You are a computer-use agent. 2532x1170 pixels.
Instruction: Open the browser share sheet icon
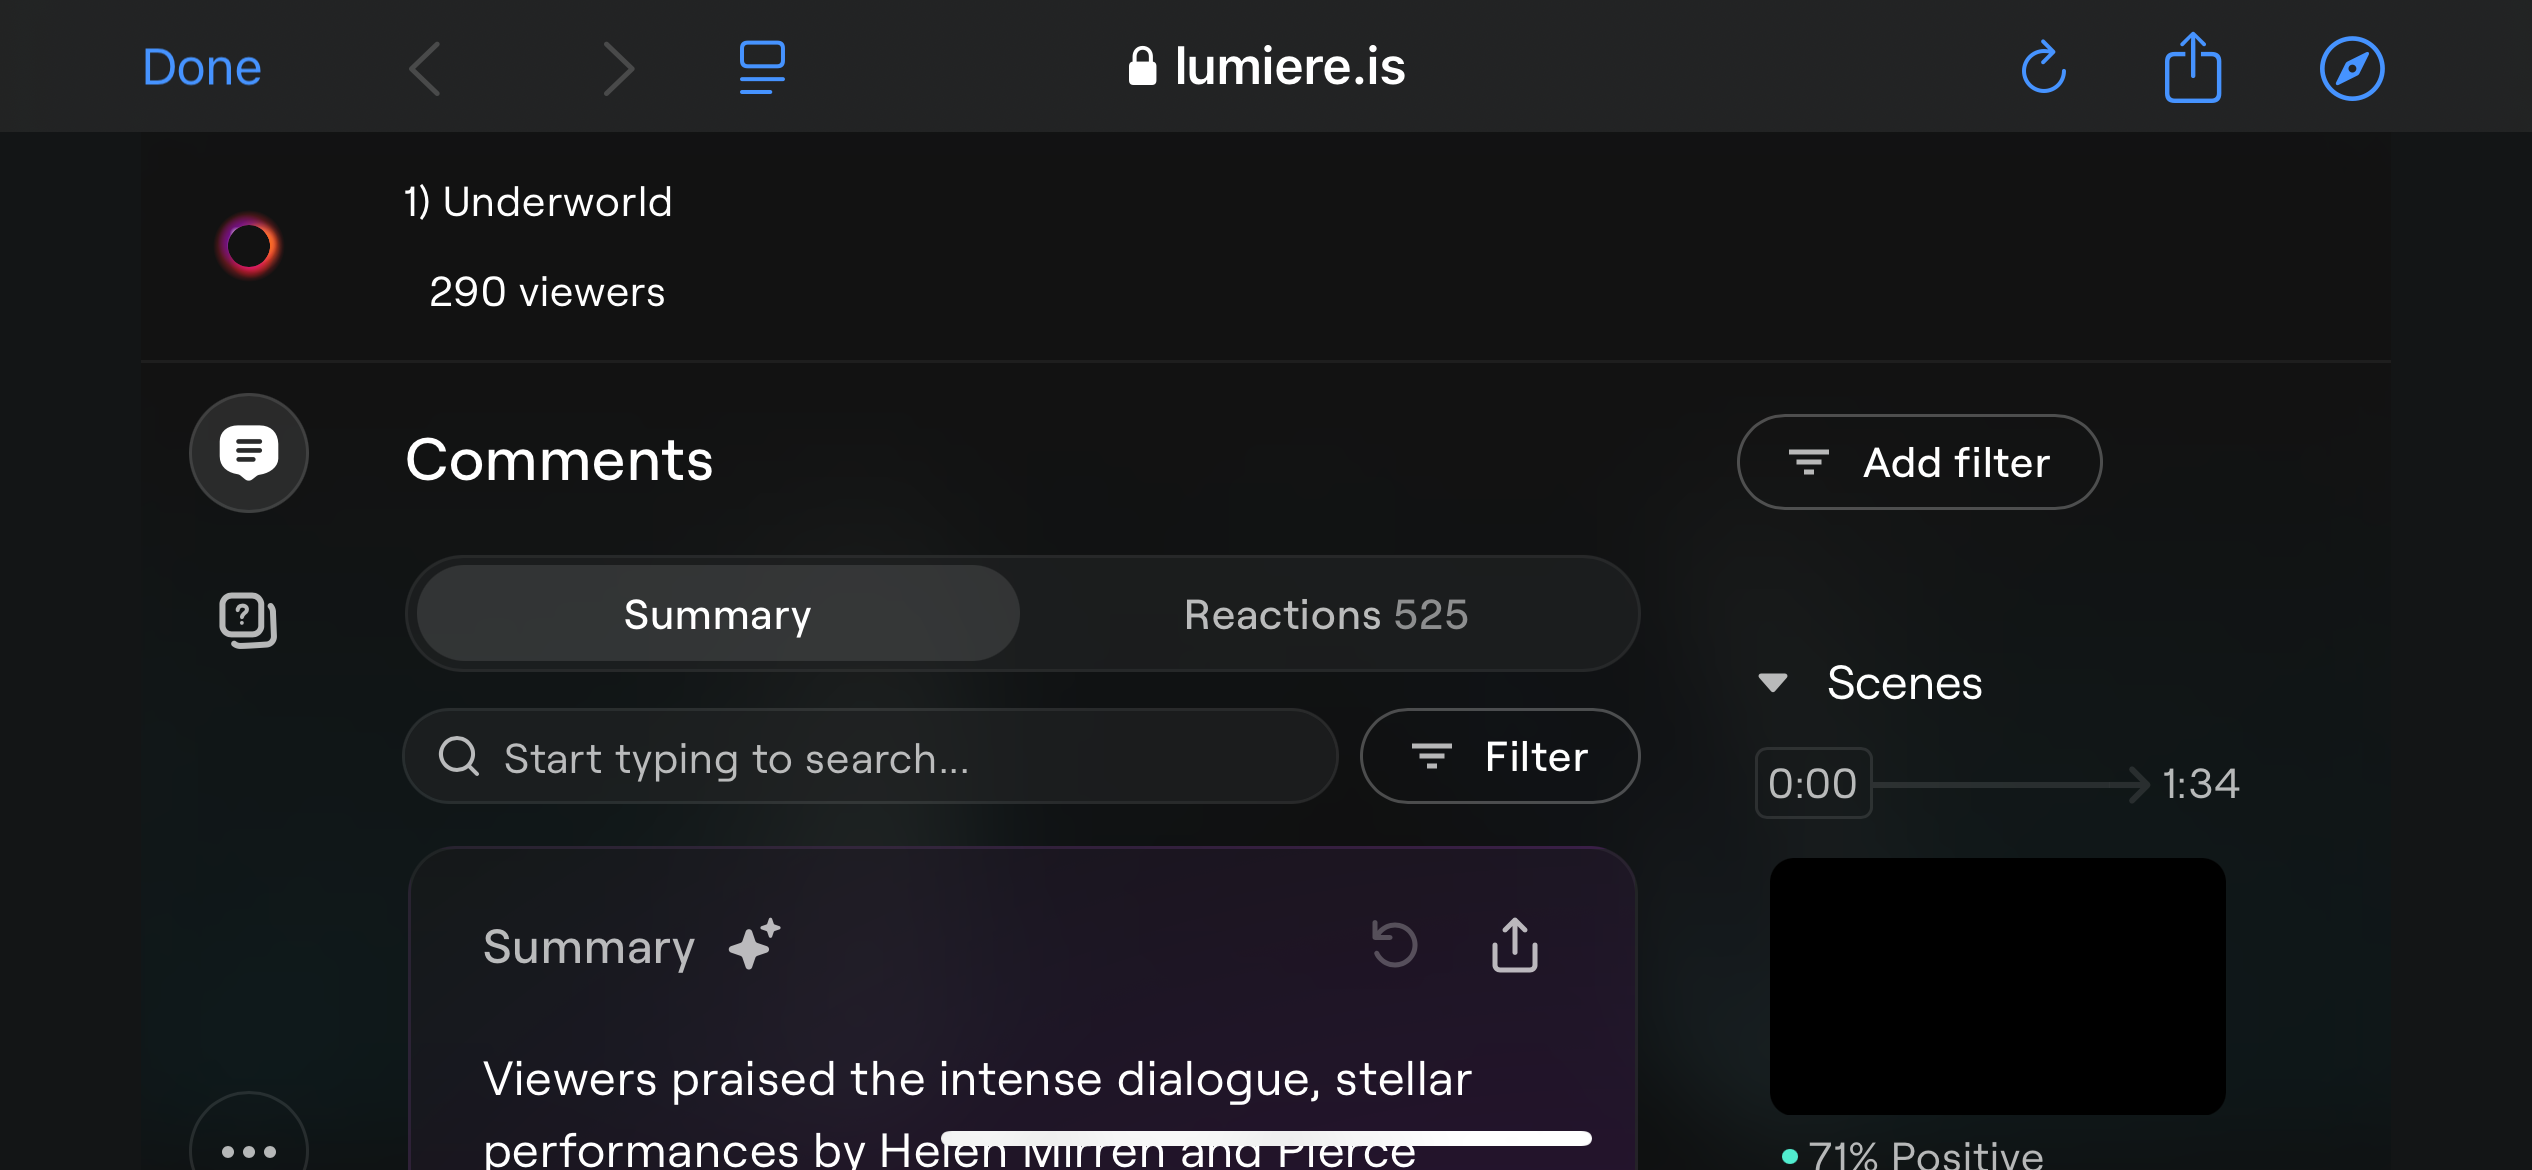pos(2192,68)
